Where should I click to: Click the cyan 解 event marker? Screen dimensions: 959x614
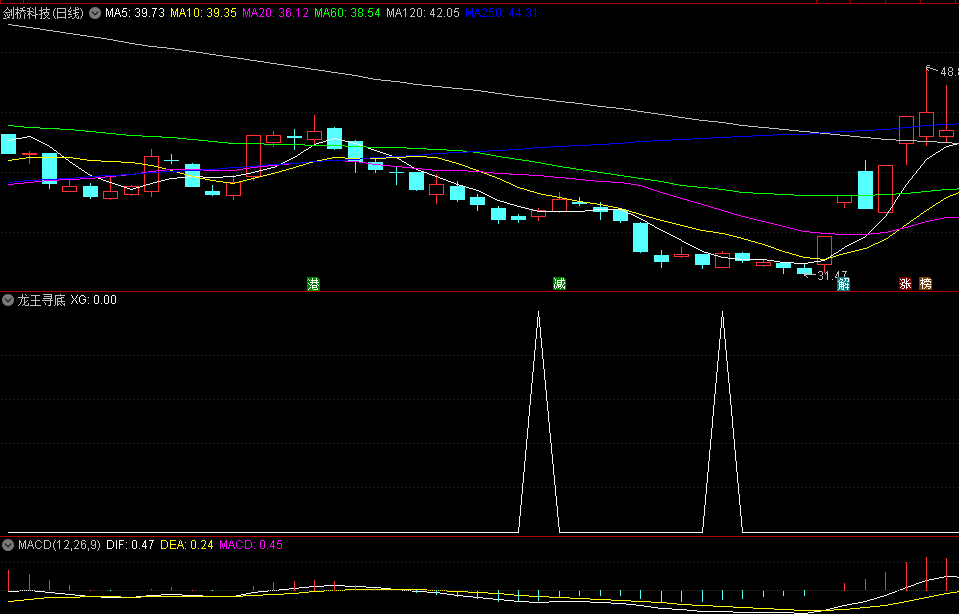pyautogui.click(x=844, y=284)
